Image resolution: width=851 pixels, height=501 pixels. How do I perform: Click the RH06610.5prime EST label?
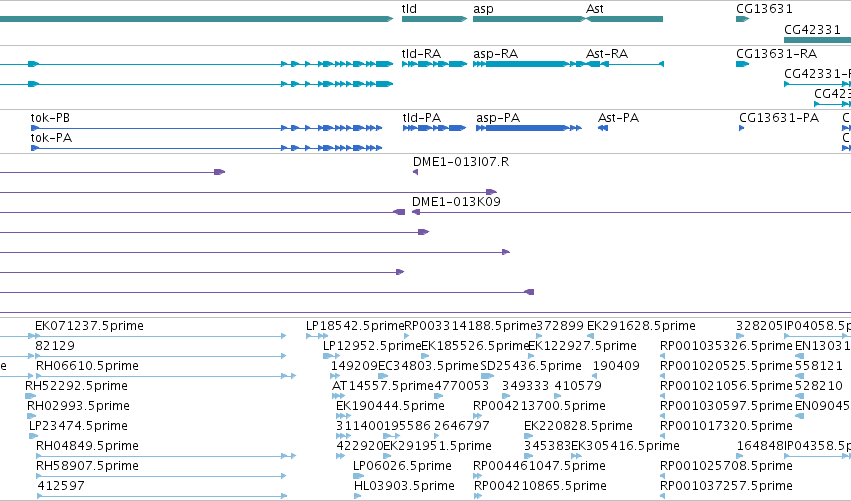pyautogui.click(x=87, y=366)
